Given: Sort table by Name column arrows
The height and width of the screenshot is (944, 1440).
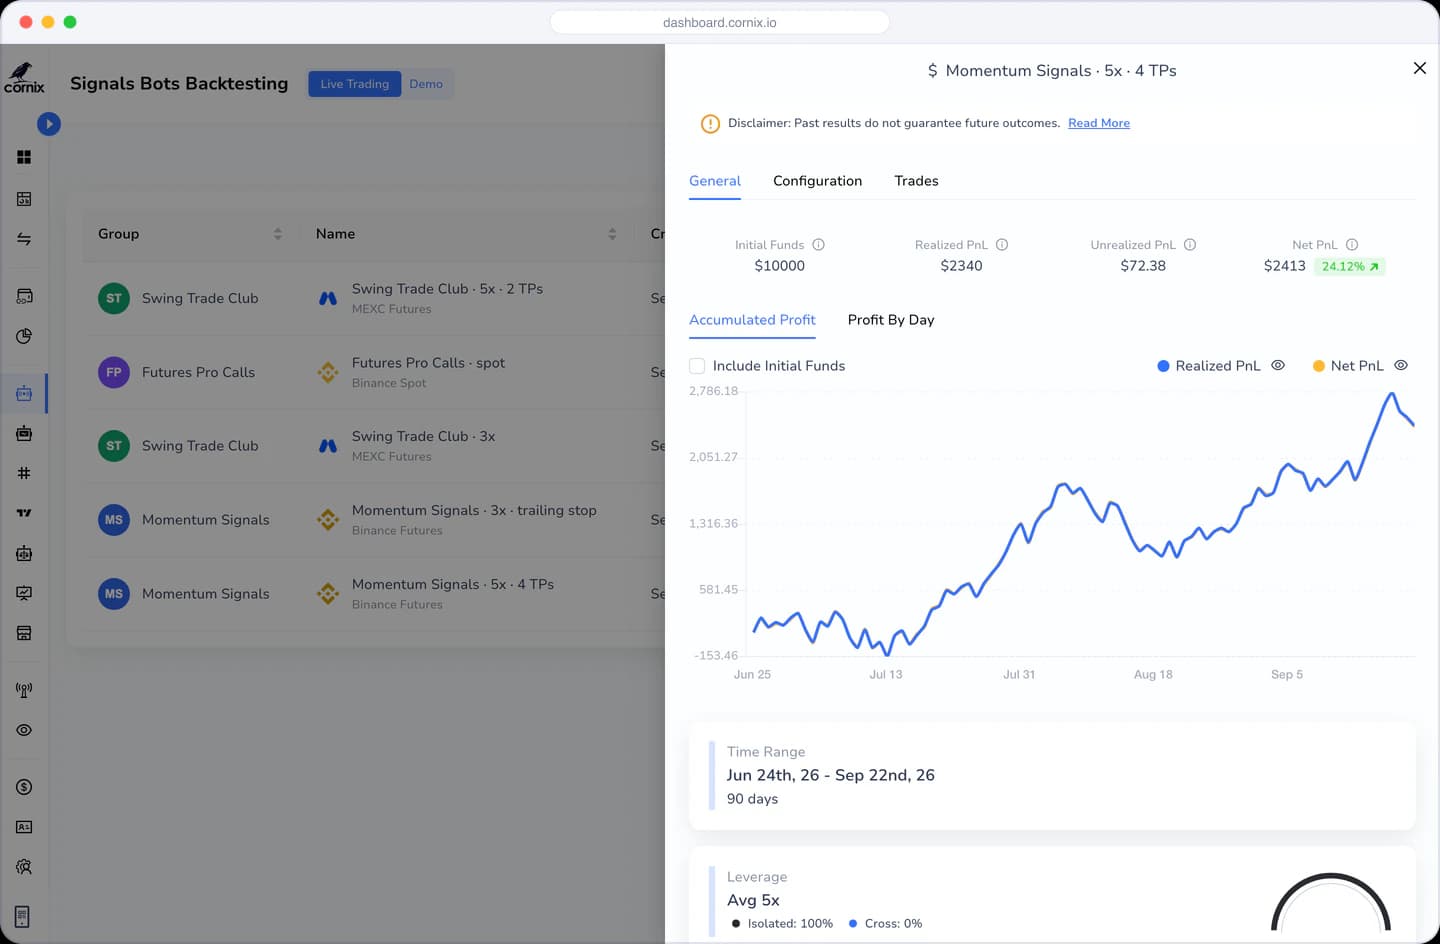Looking at the screenshot, I should point(612,234).
